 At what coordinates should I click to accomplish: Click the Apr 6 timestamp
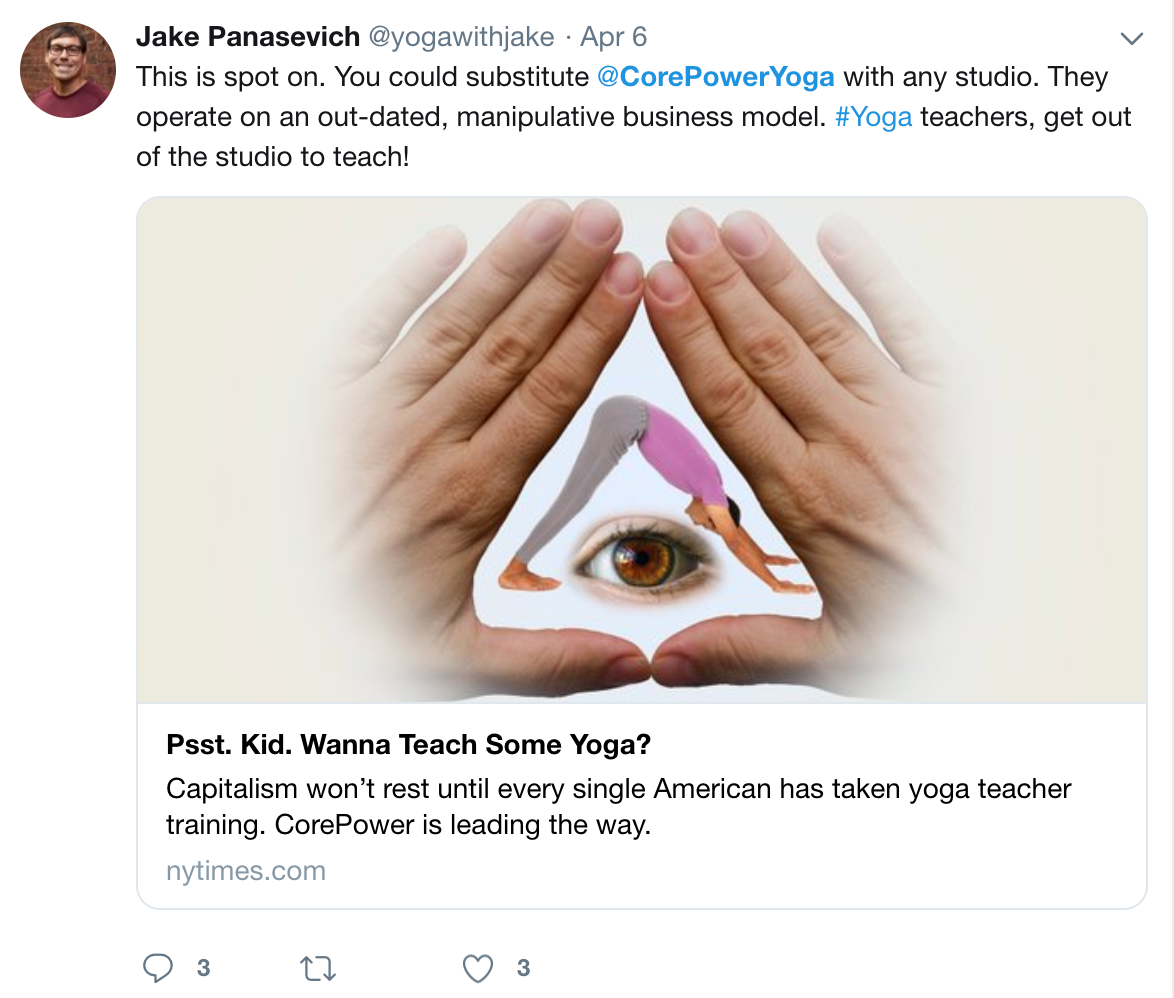pyautogui.click(x=613, y=37)
